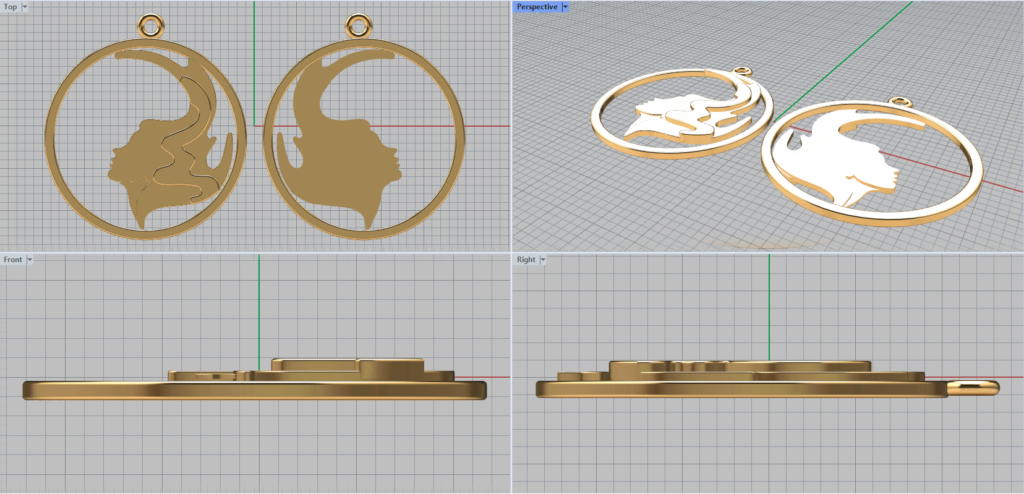1024x494 pixels.
Task: Click the green Y-axis line in Top view
Action: 254,60
